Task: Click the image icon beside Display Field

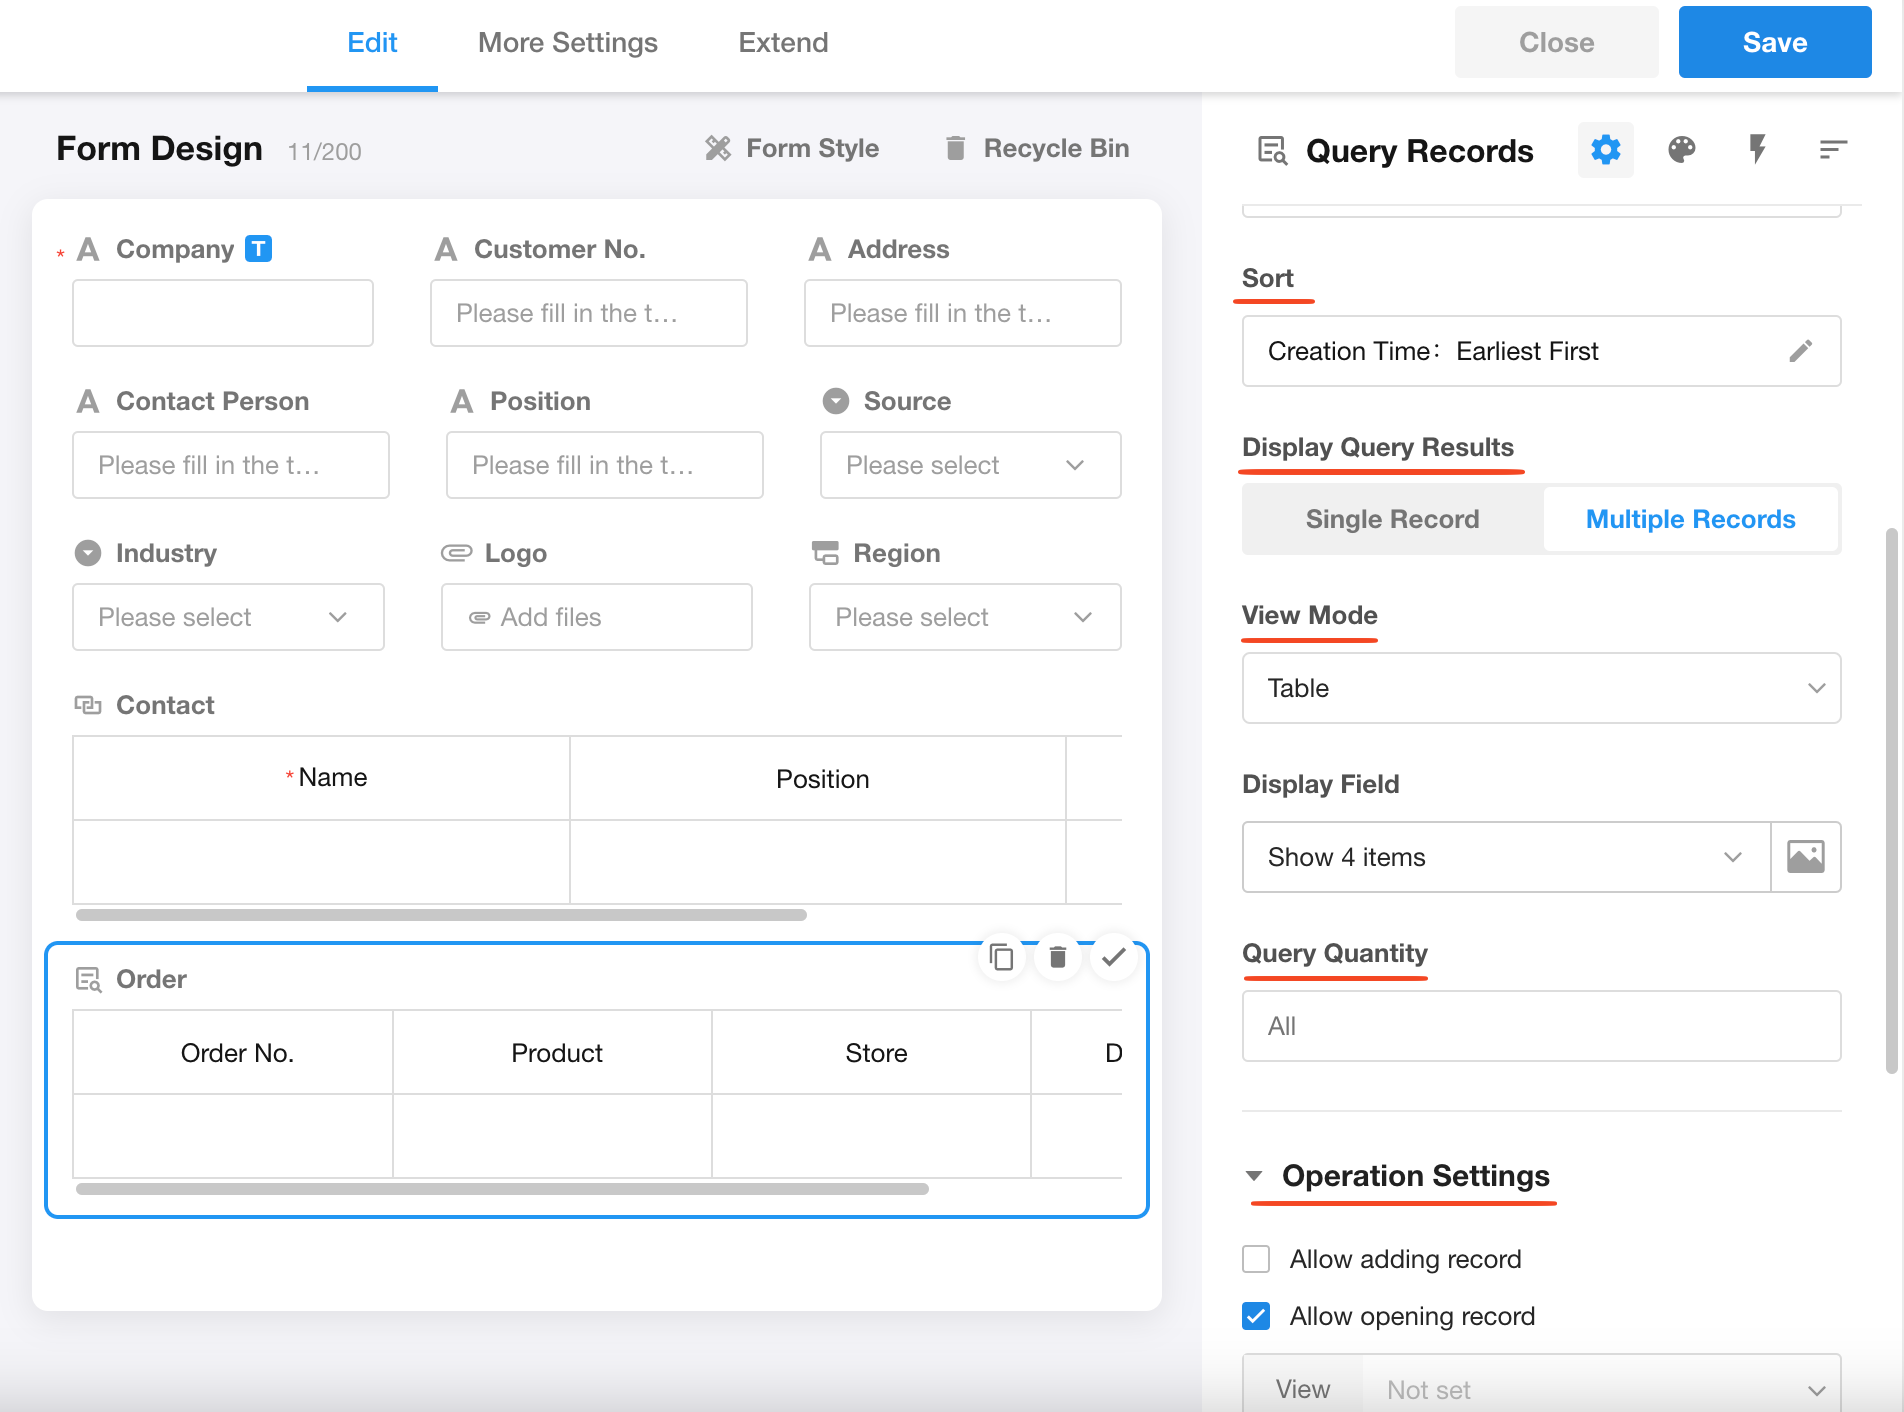Action: [1805, 857]
